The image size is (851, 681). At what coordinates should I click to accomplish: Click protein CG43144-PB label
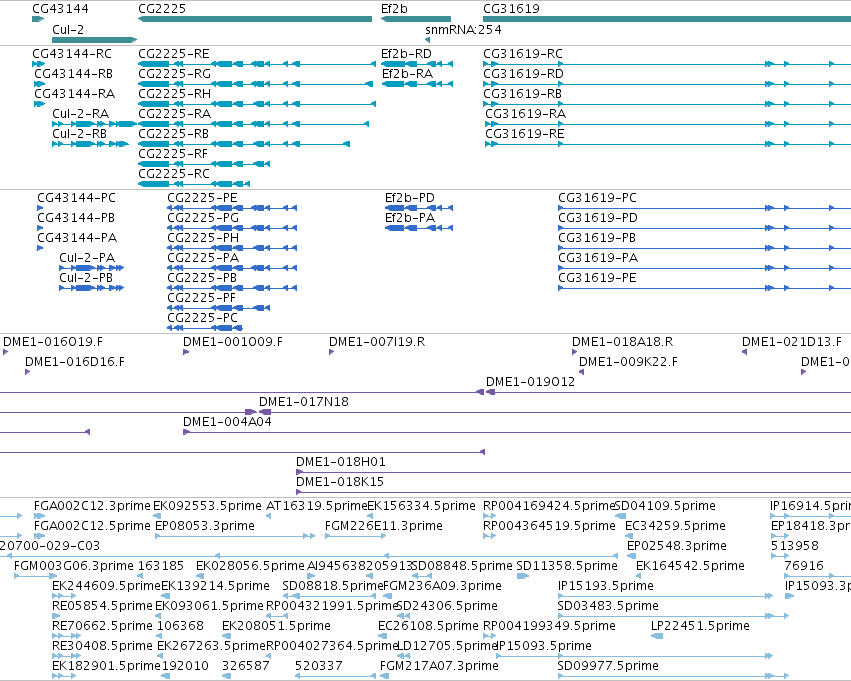tap(75, 218)
